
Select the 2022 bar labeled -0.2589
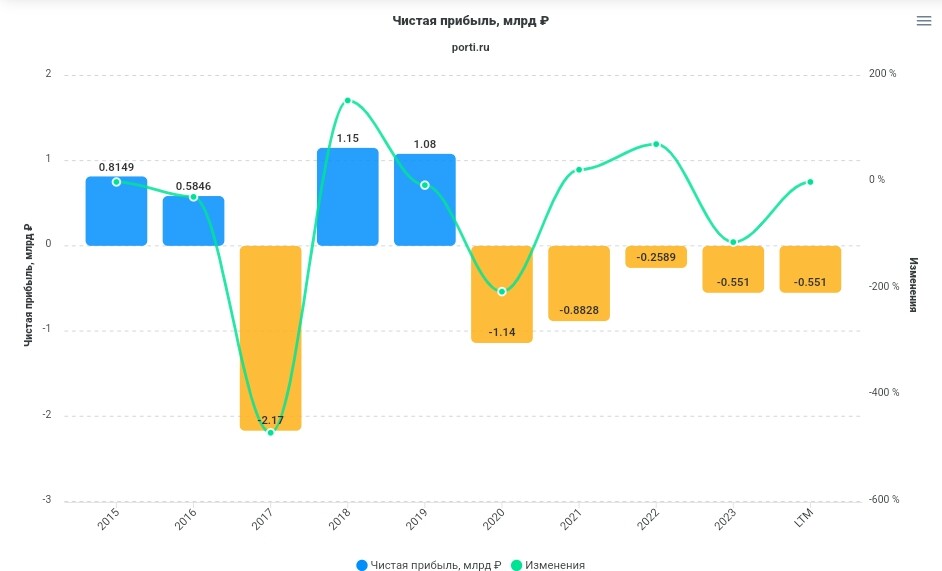[x=656, y=257]
